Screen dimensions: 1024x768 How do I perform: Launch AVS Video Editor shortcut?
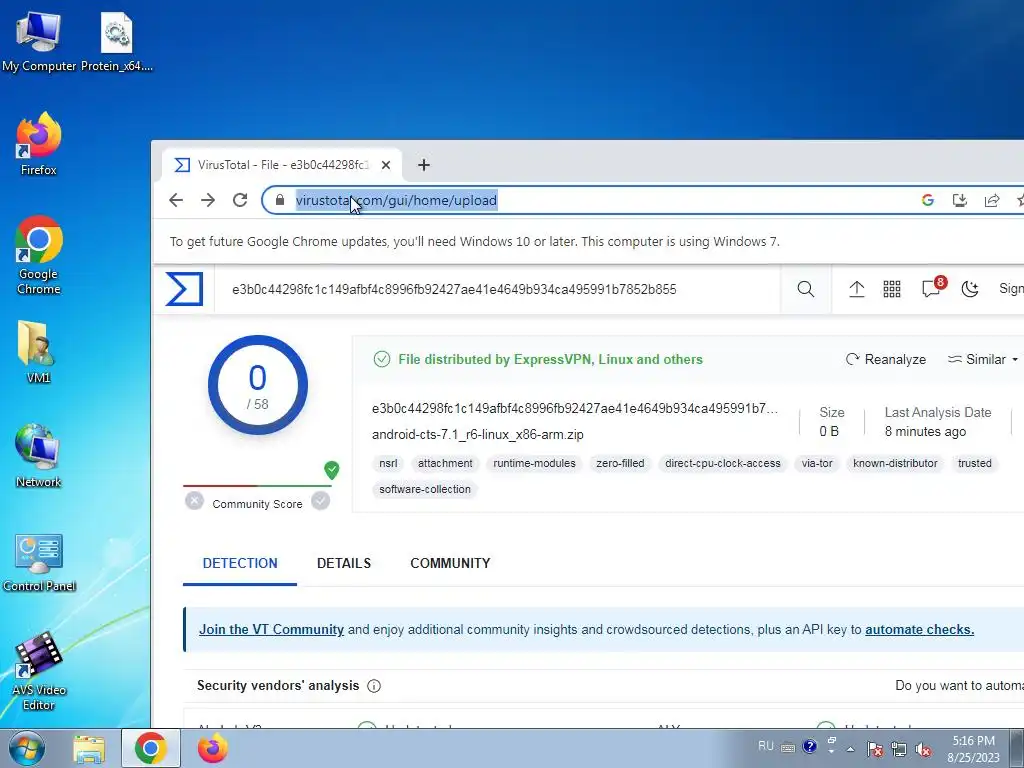[39, 671]
